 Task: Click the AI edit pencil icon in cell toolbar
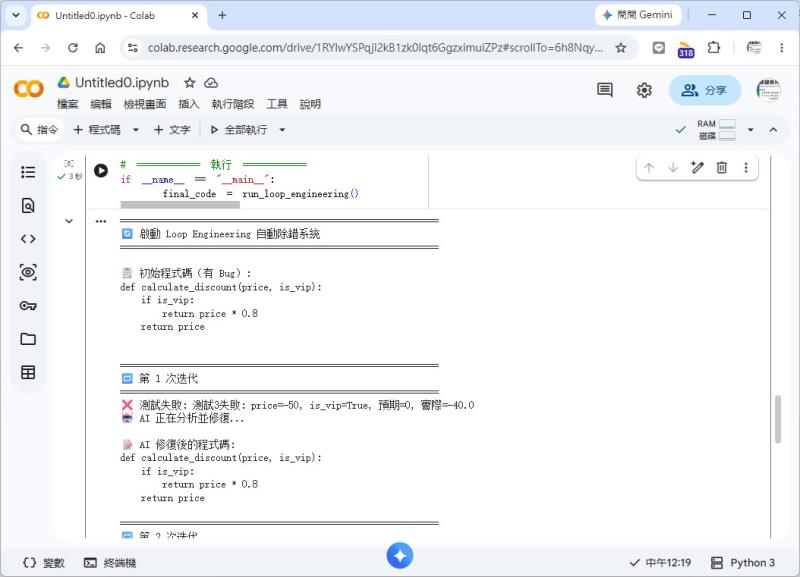(x=697, y=168)
